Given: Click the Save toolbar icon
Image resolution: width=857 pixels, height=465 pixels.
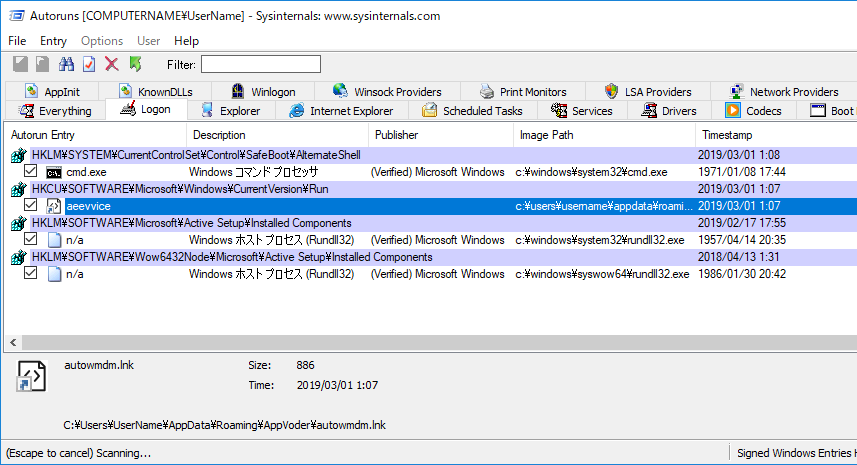Looking at the screenshot, I should tap(43, 64).
